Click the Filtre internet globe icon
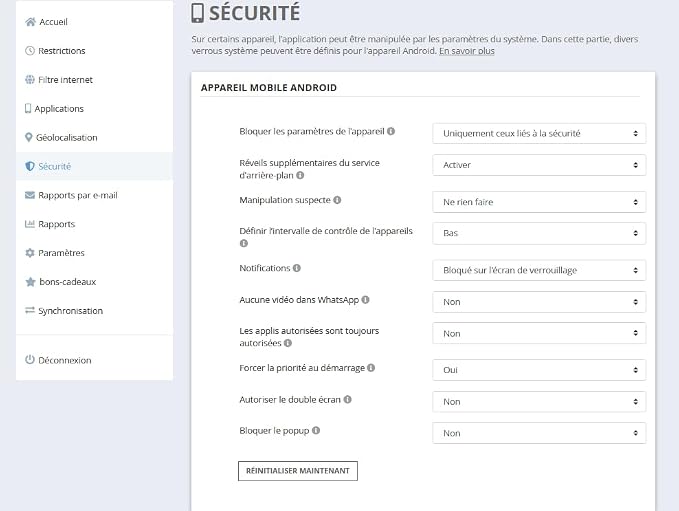Viewport: 679px width, 511px height. [x=29, y=80]
